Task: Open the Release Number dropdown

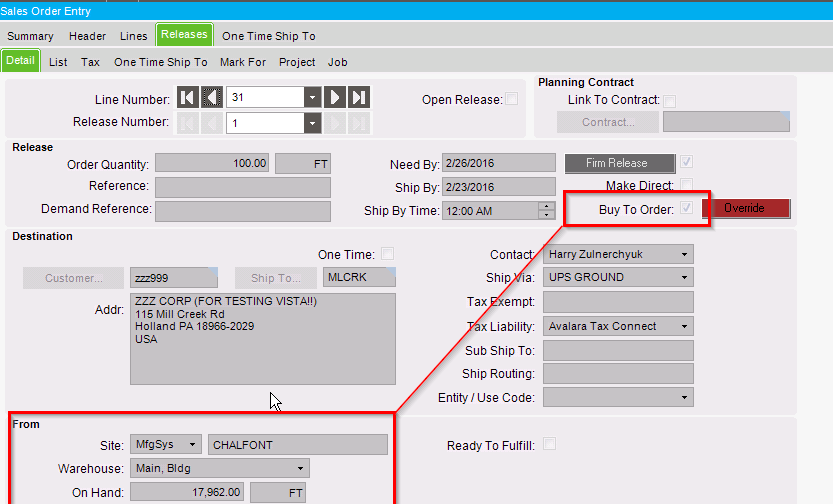Action: [x=312, y=123]
